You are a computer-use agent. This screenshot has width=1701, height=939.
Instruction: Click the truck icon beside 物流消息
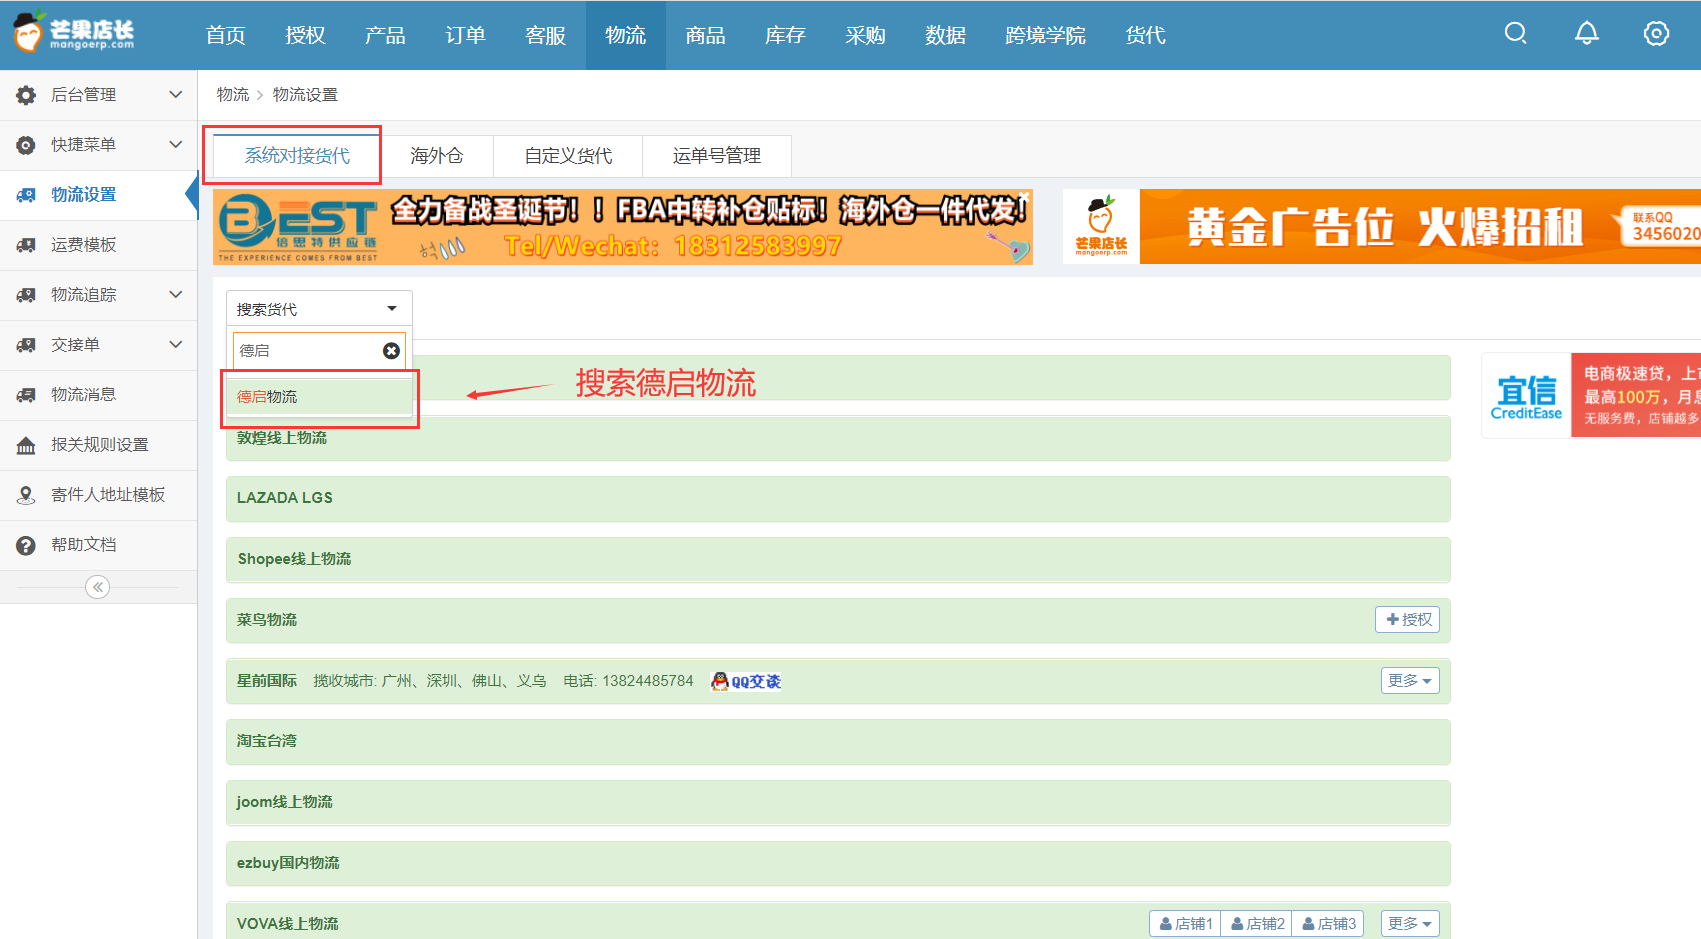[26, 395]
